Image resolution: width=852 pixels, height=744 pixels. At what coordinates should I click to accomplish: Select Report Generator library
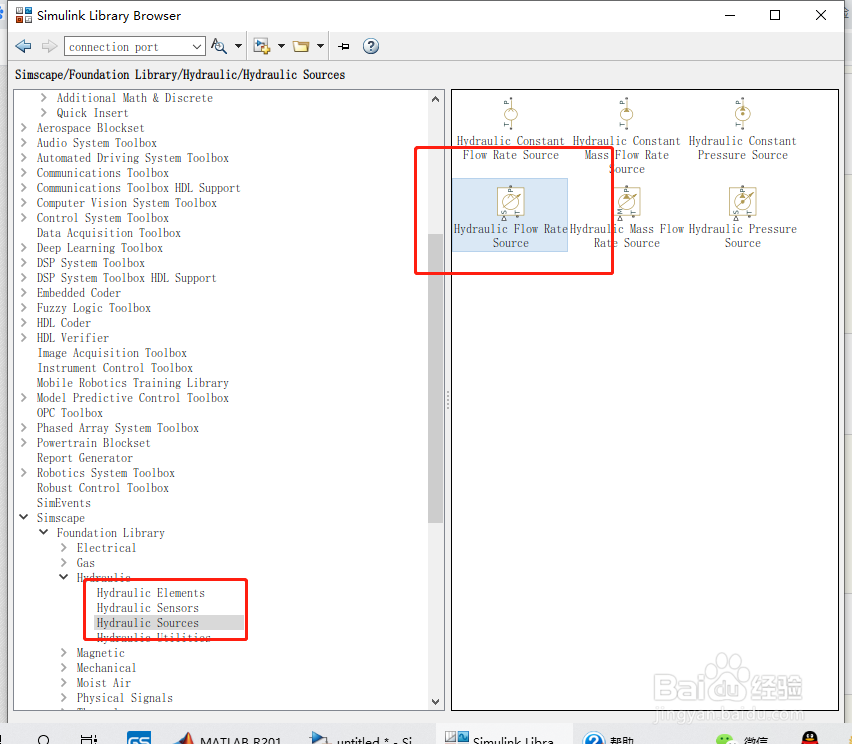[85, 458]
